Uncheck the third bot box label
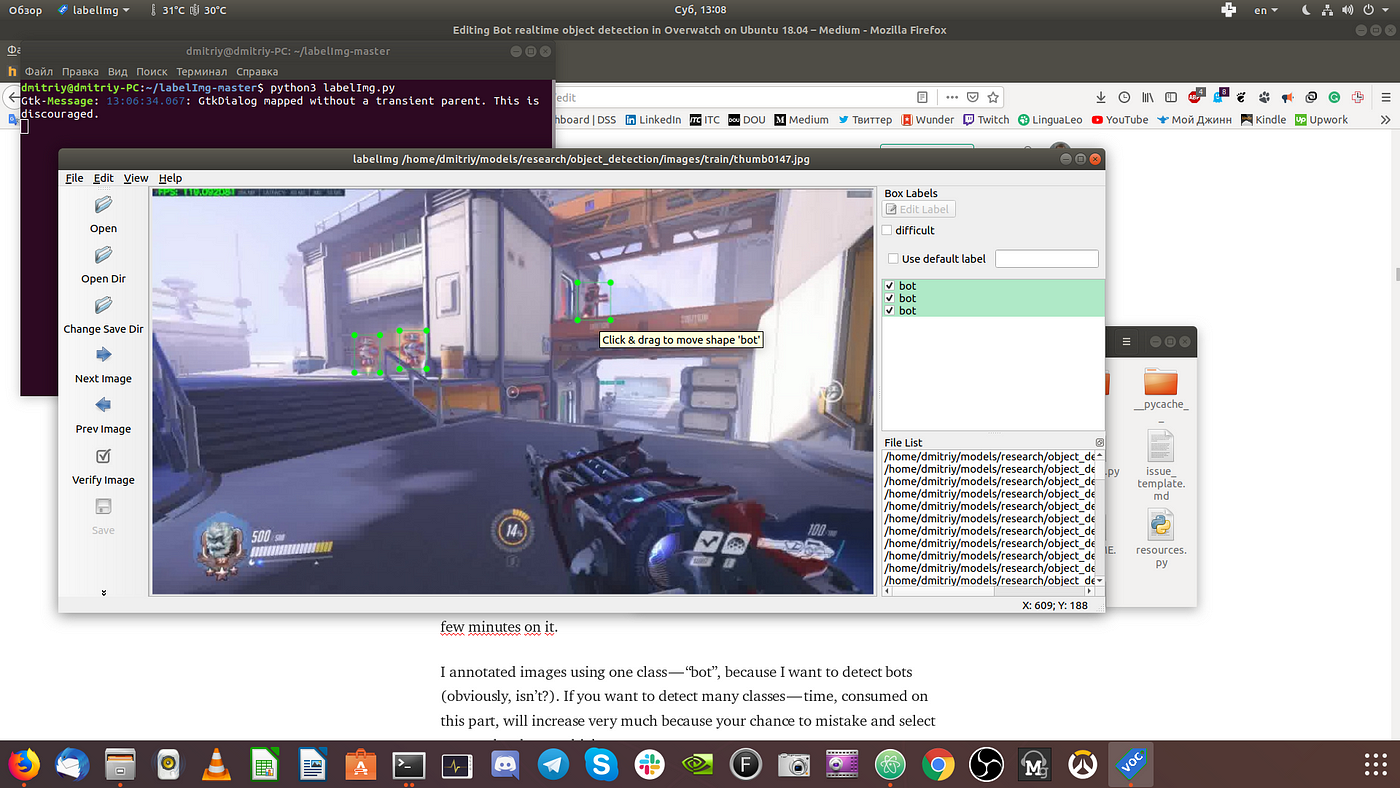Image resolution: width=1400 pixels, height=788 pixels. (x=889, y=311)
